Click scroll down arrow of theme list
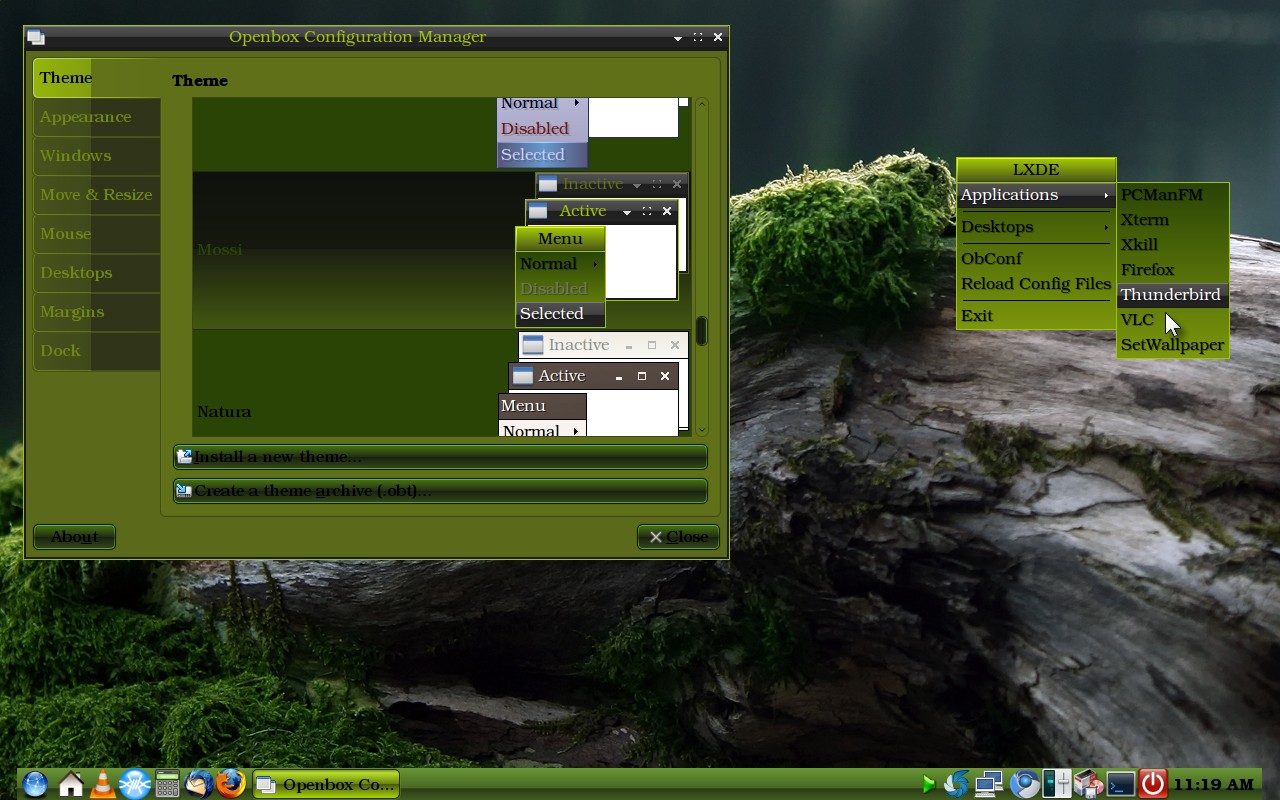This screenshot has height=800, width=1280. click(x=702, y=428)
